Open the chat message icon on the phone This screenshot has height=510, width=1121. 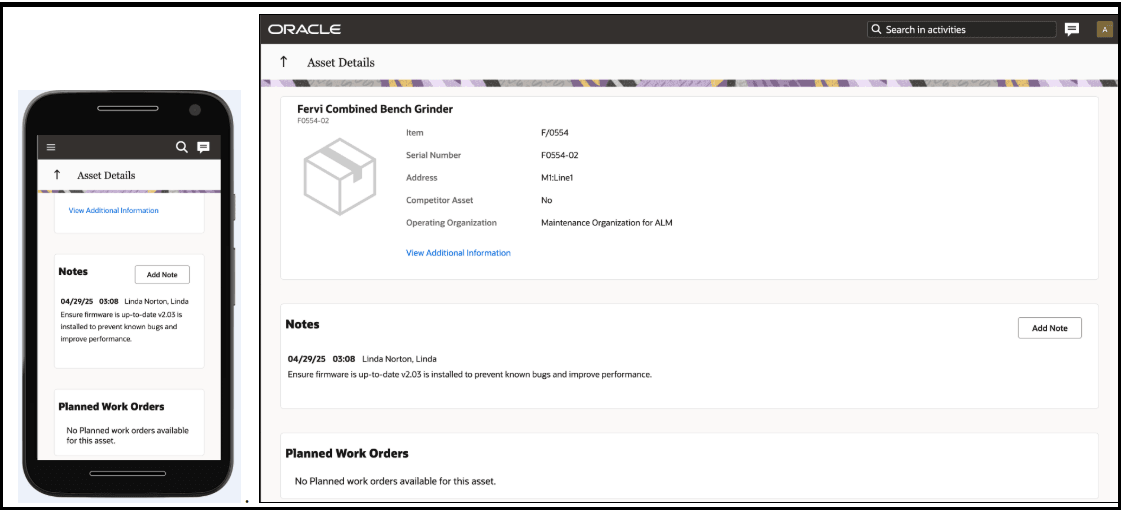(204, 147)
